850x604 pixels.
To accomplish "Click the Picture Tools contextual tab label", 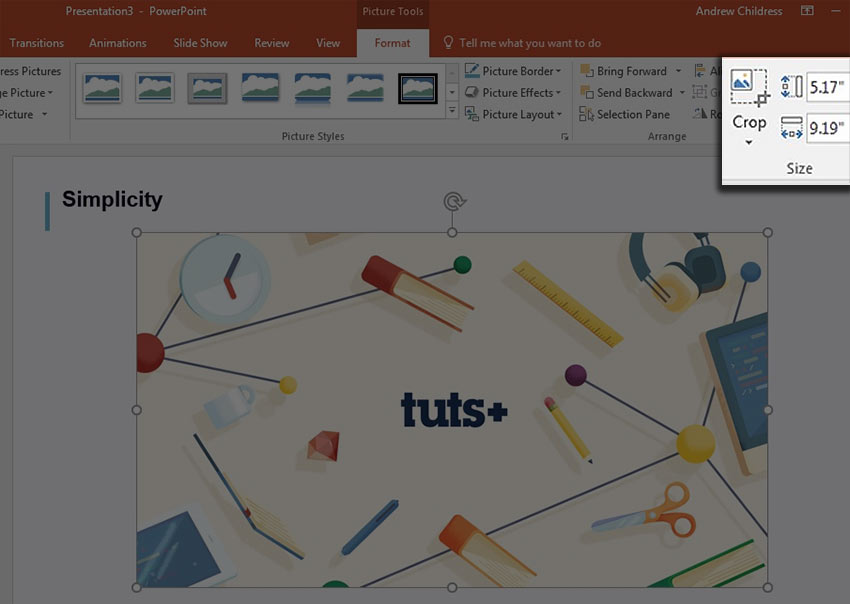I will tap(392, 11).
